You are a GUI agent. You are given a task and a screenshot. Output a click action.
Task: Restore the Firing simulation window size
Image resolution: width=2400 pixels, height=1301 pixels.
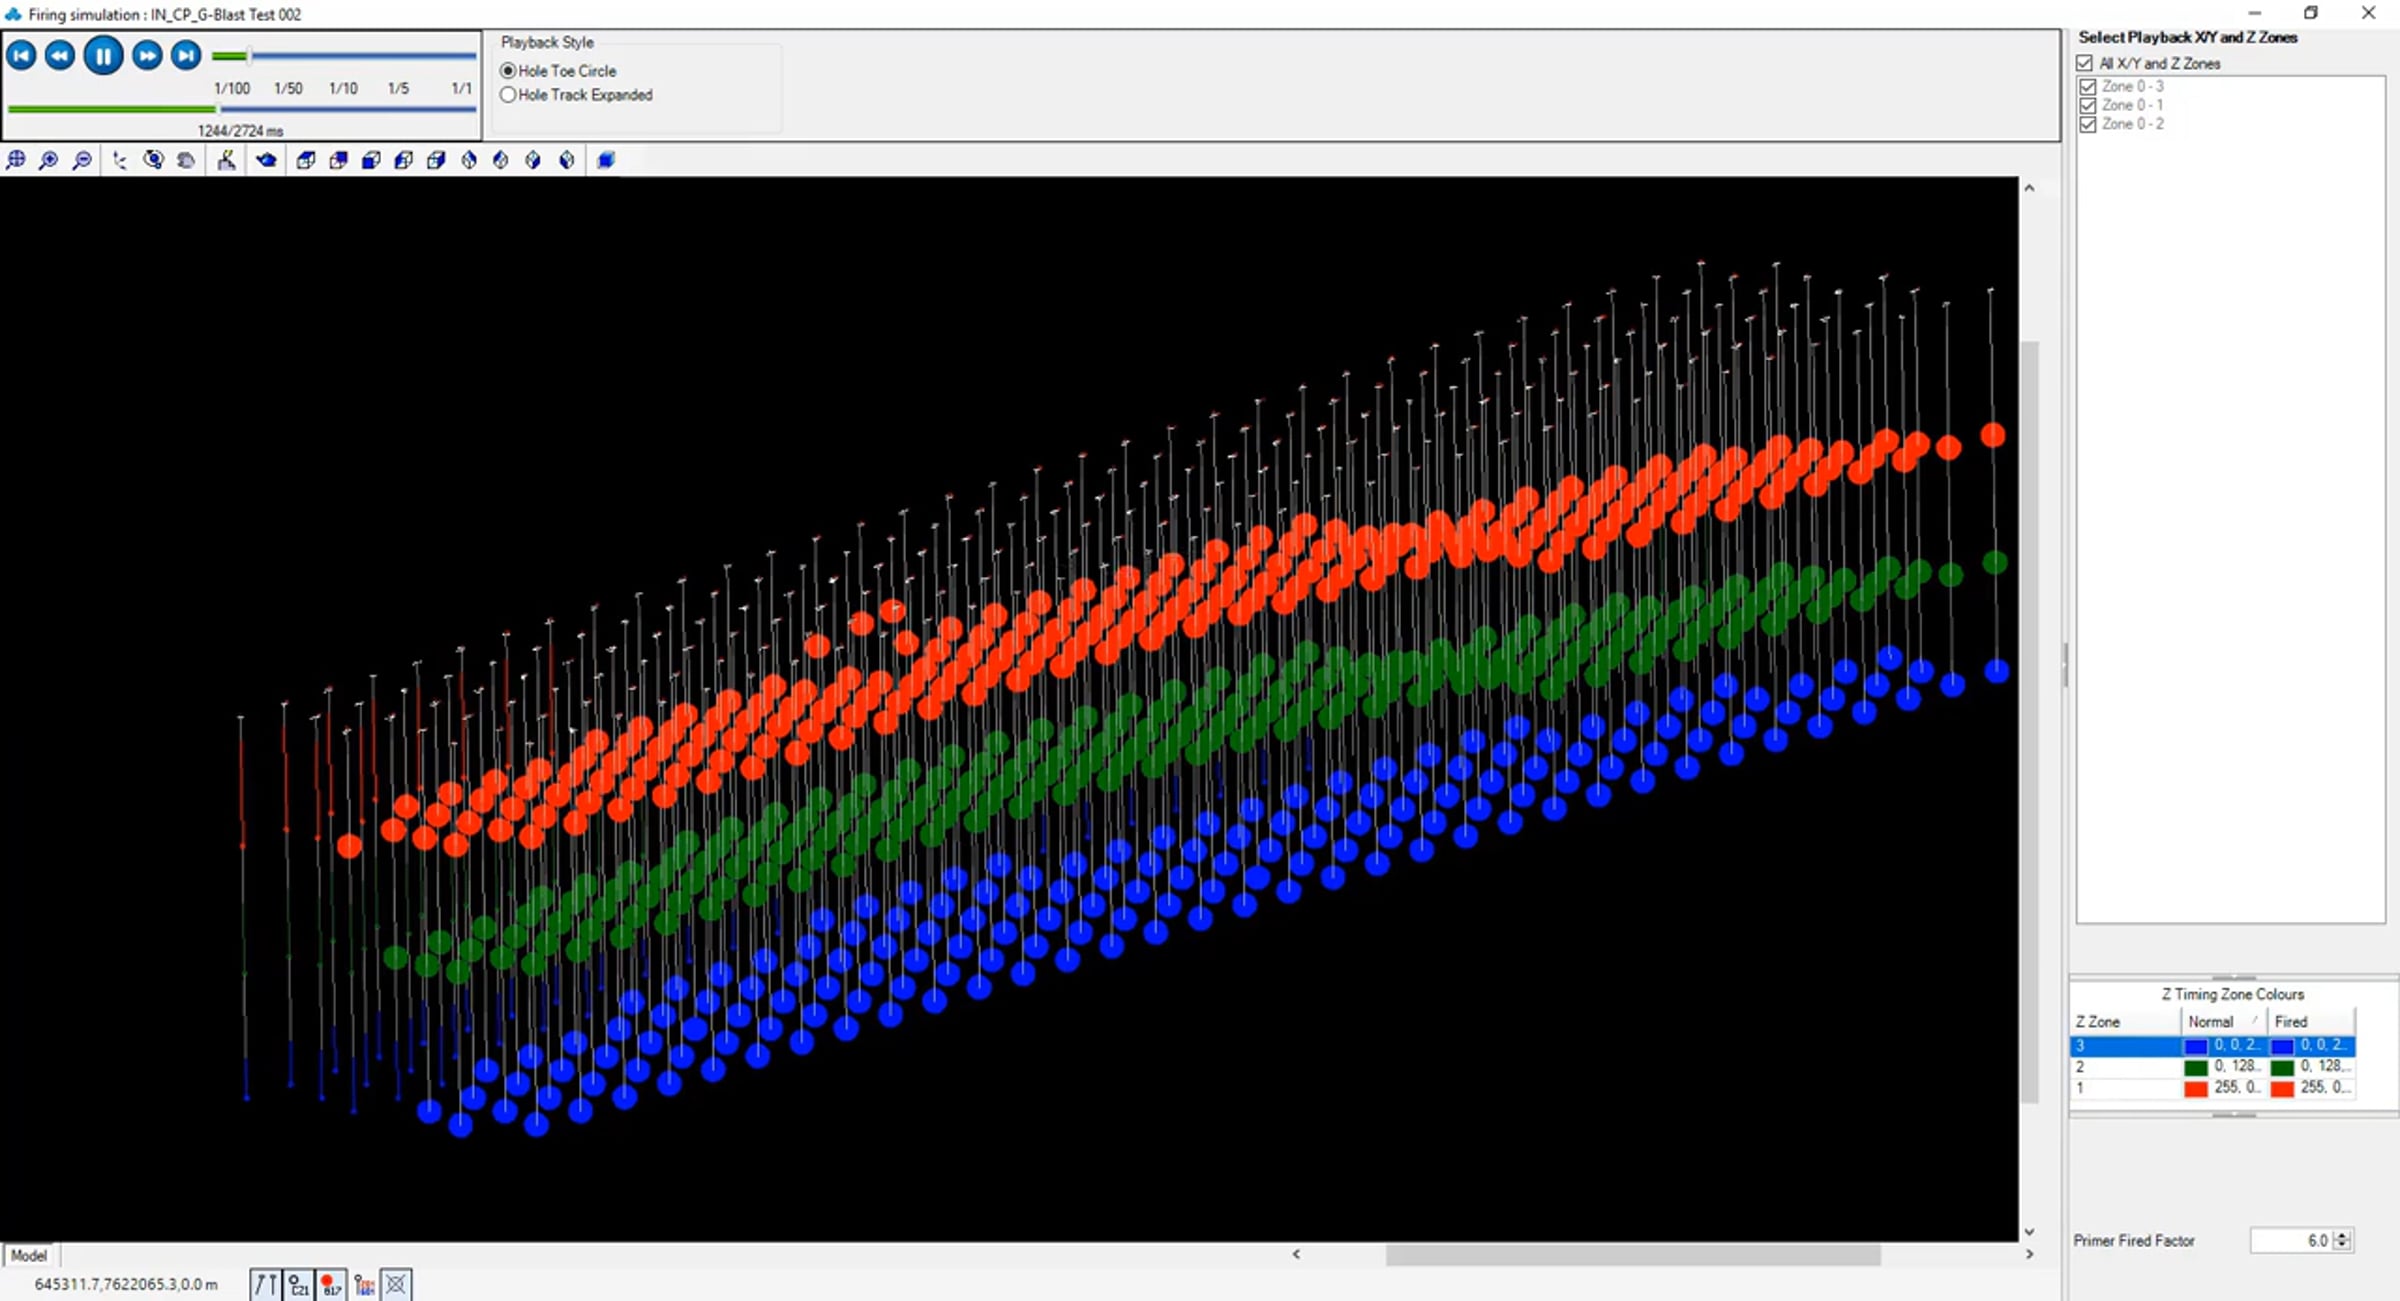tap(2311, 13)
